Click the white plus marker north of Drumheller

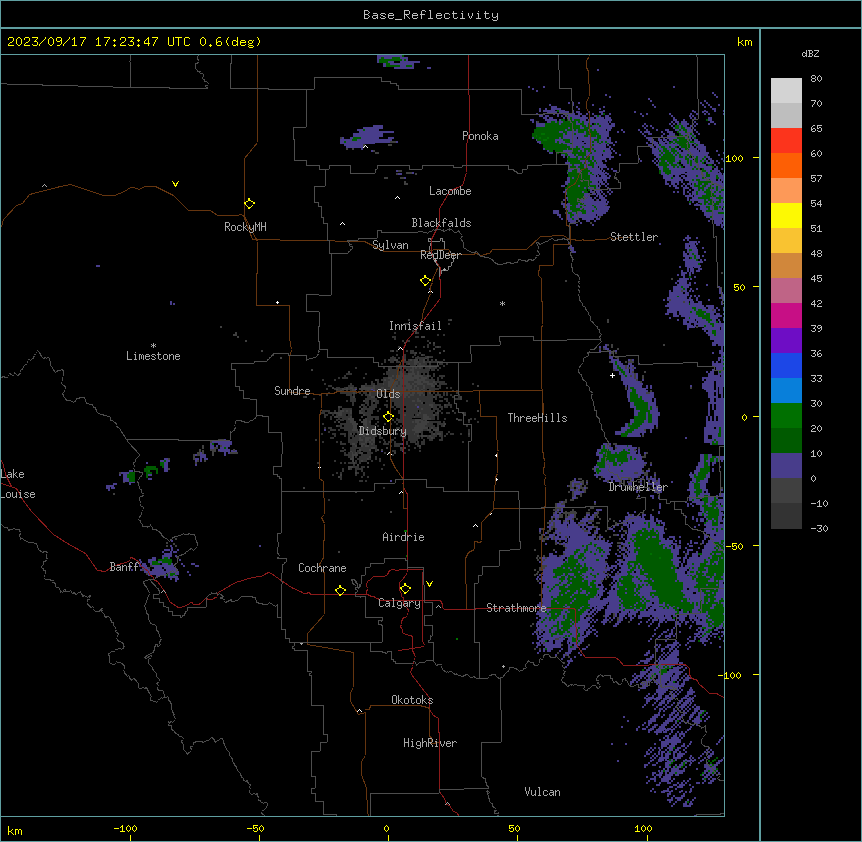[x=612, y=375]
